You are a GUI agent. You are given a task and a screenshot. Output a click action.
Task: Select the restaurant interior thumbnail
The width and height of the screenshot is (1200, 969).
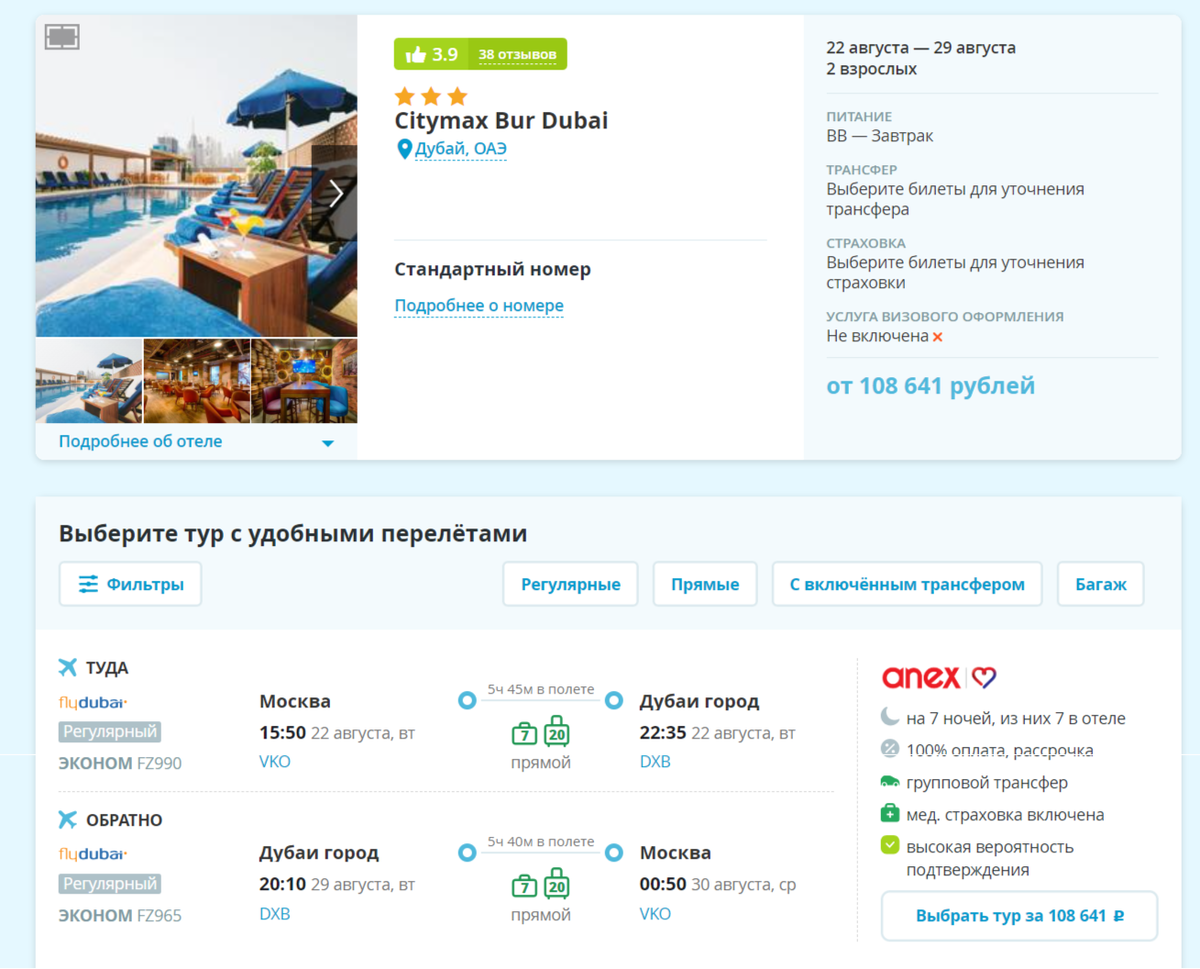197,381
